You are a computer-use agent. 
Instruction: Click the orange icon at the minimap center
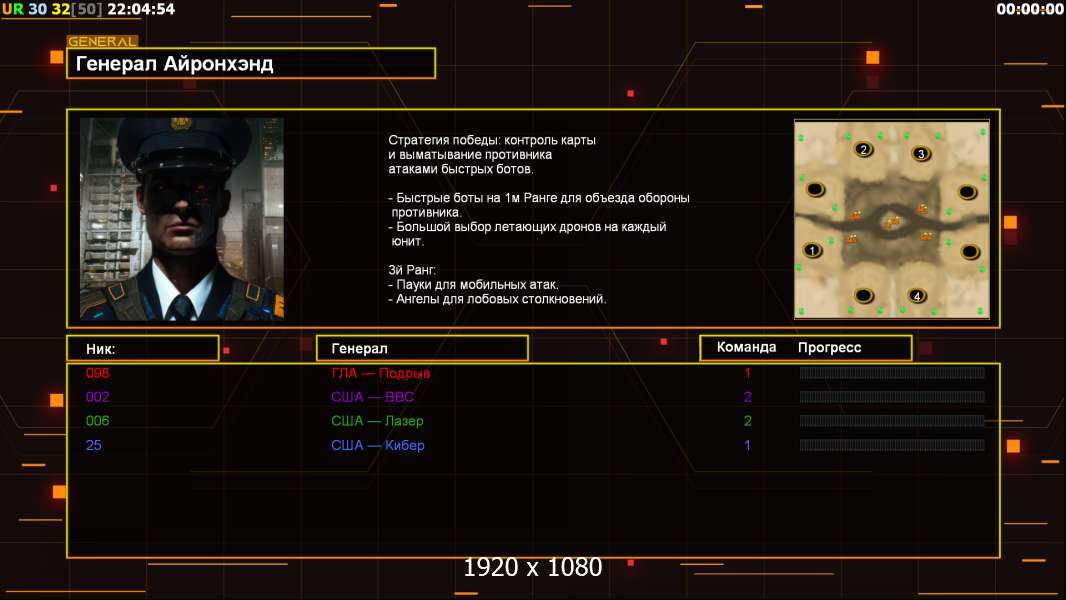click(x=892, y=222)
